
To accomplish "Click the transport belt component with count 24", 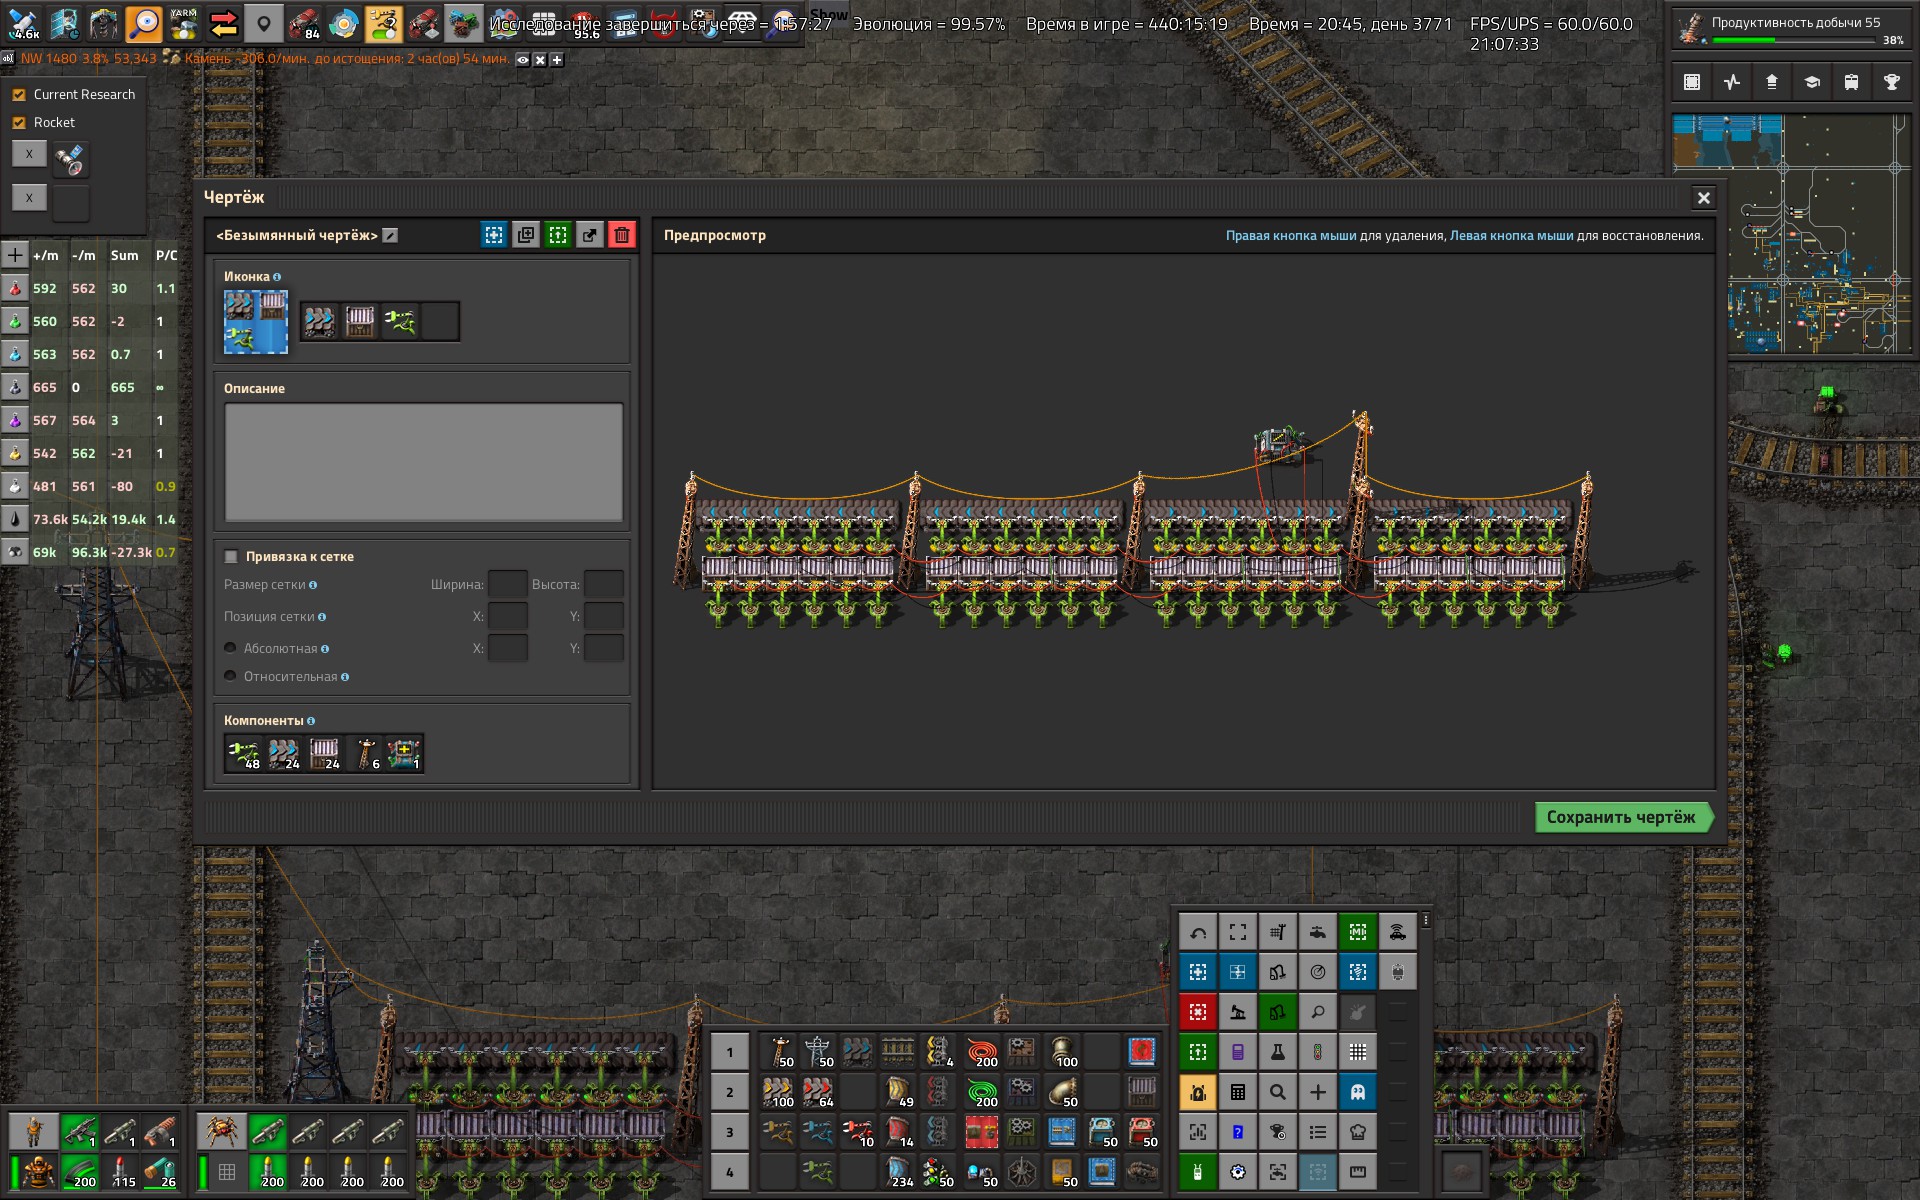I will click(x=284, y=753).
